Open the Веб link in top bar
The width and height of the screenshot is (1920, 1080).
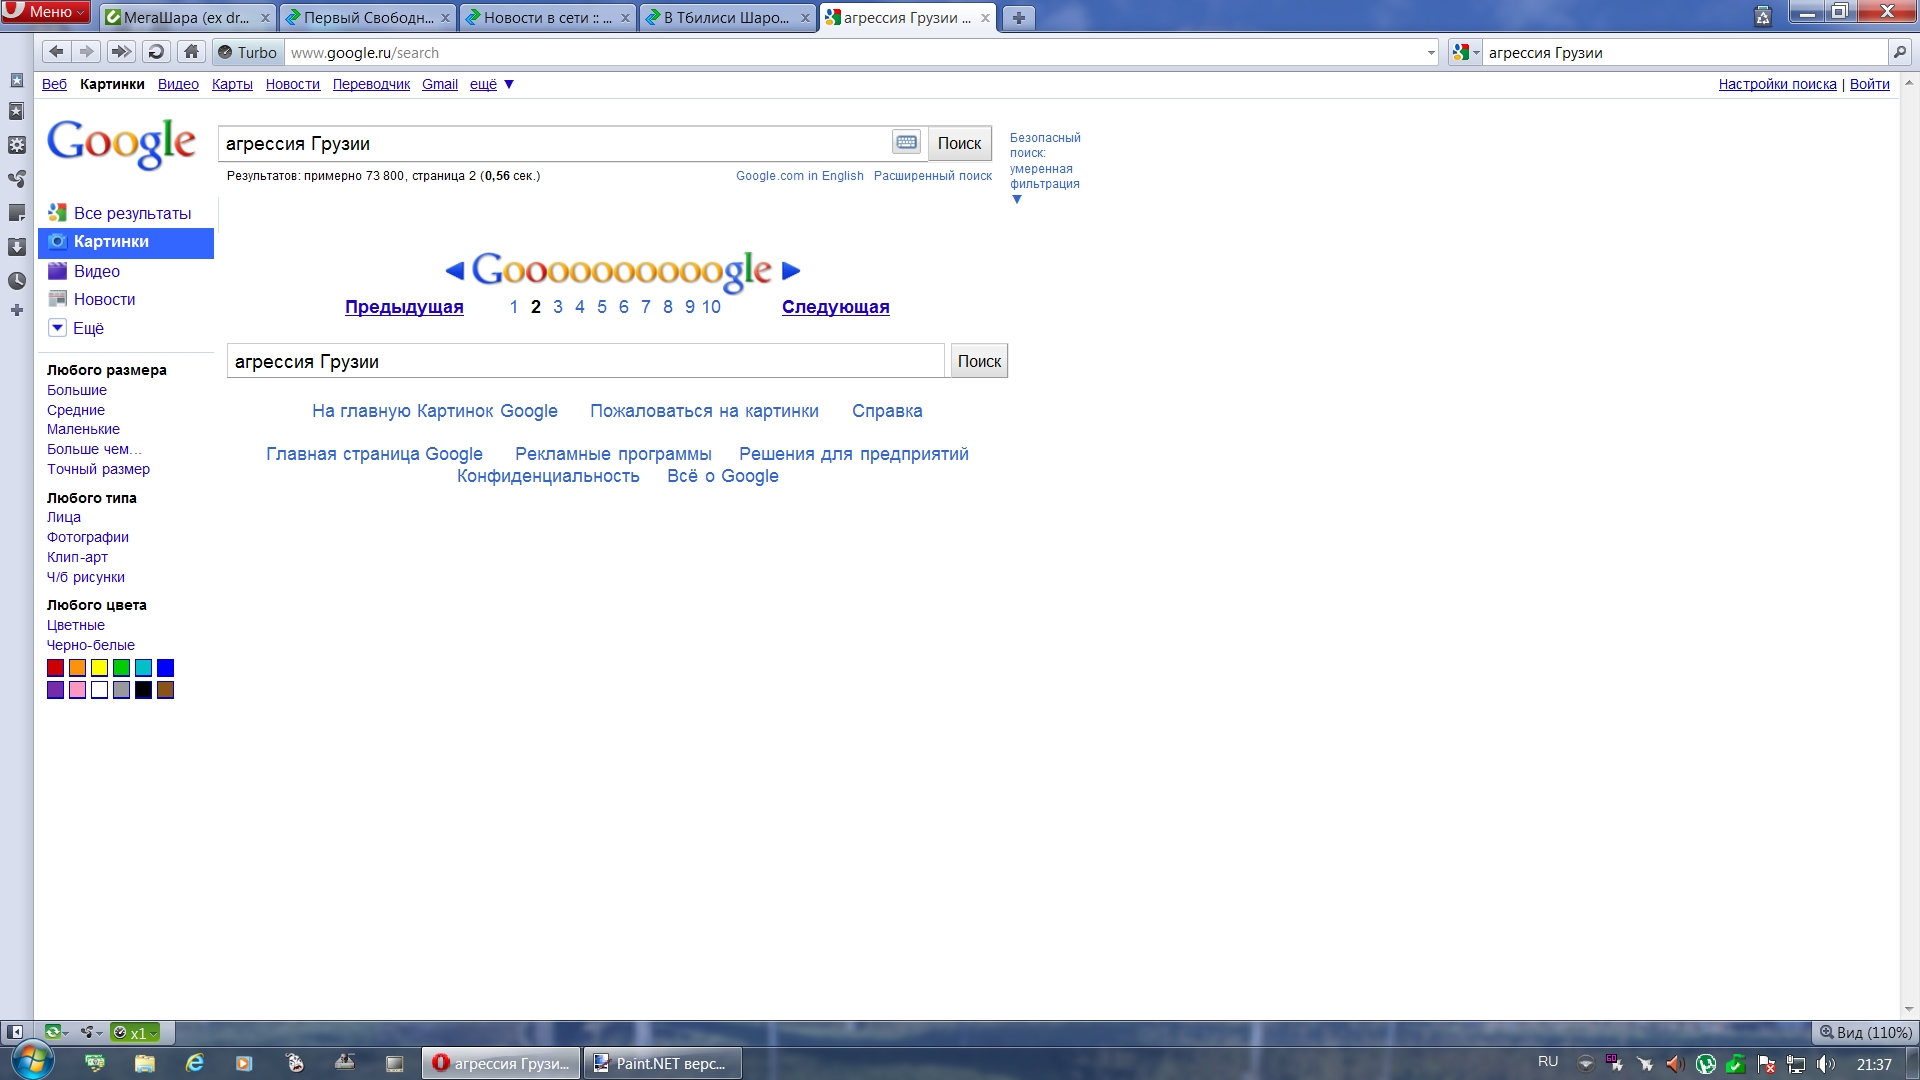tap(54, 84)
